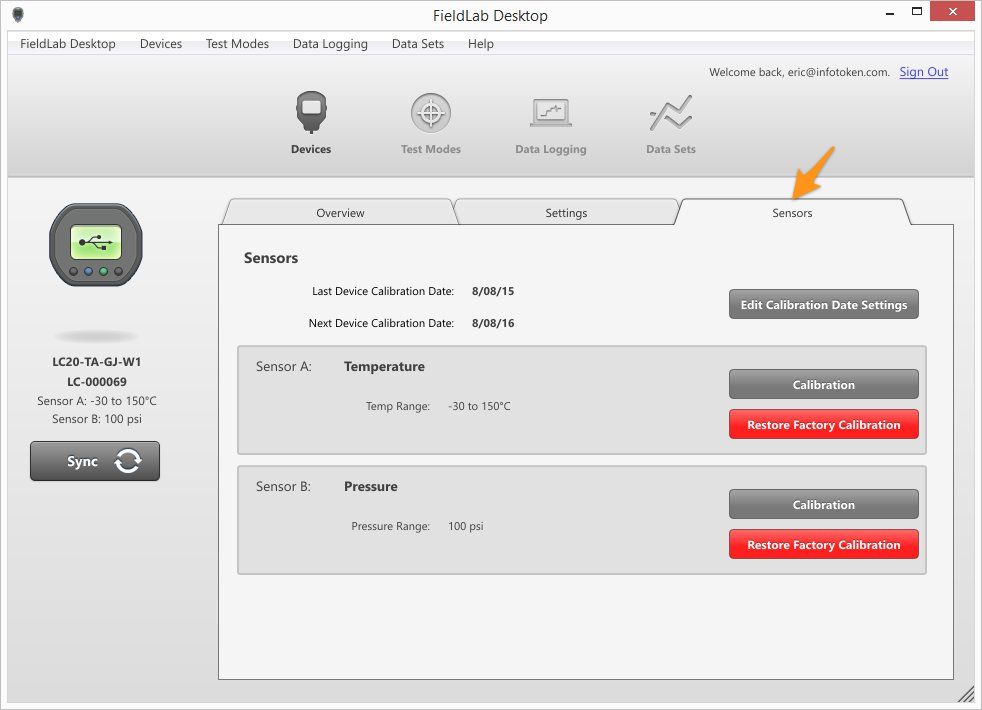Image resolution: width=982 pixels, height=710 pixels.
Task: Click the window resize grip corner
Action: click(966, 694)
